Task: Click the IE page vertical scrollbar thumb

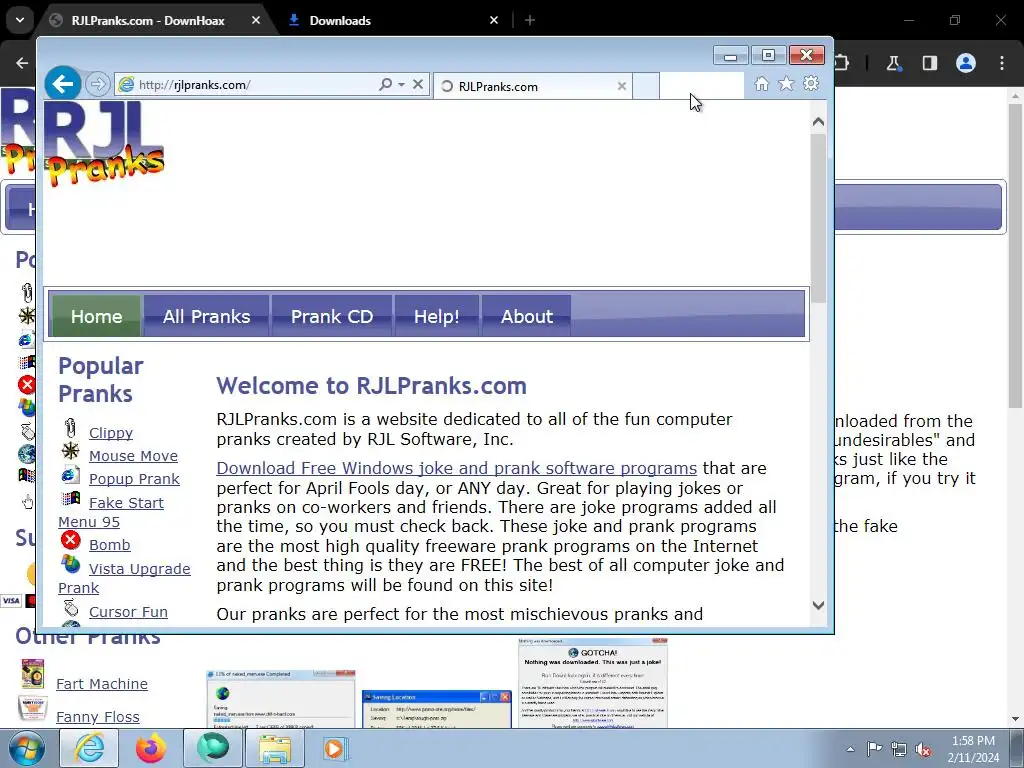Action: (818, 217)
